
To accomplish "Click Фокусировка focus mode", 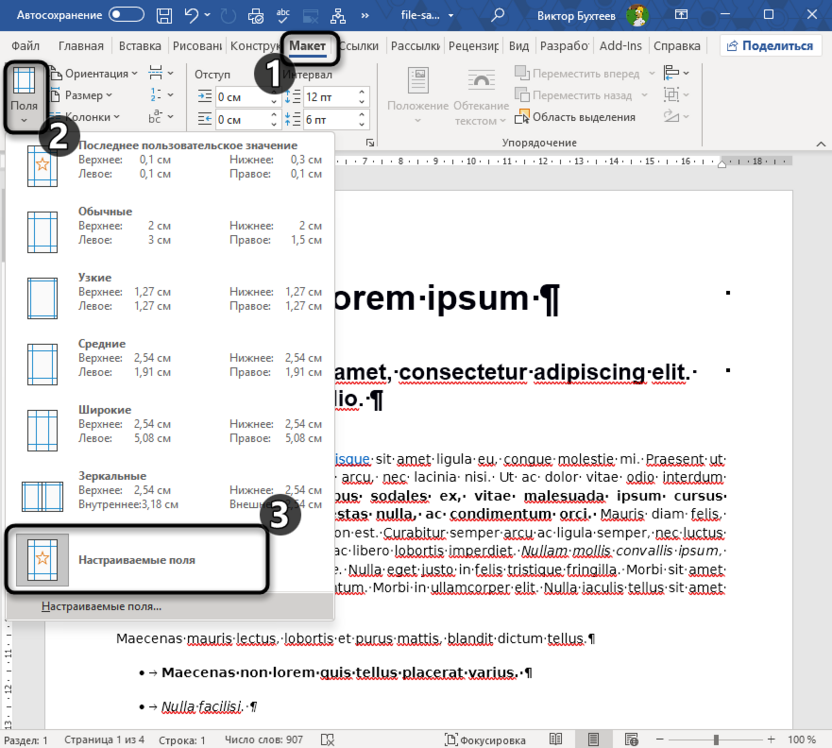I will pos(485,740).
